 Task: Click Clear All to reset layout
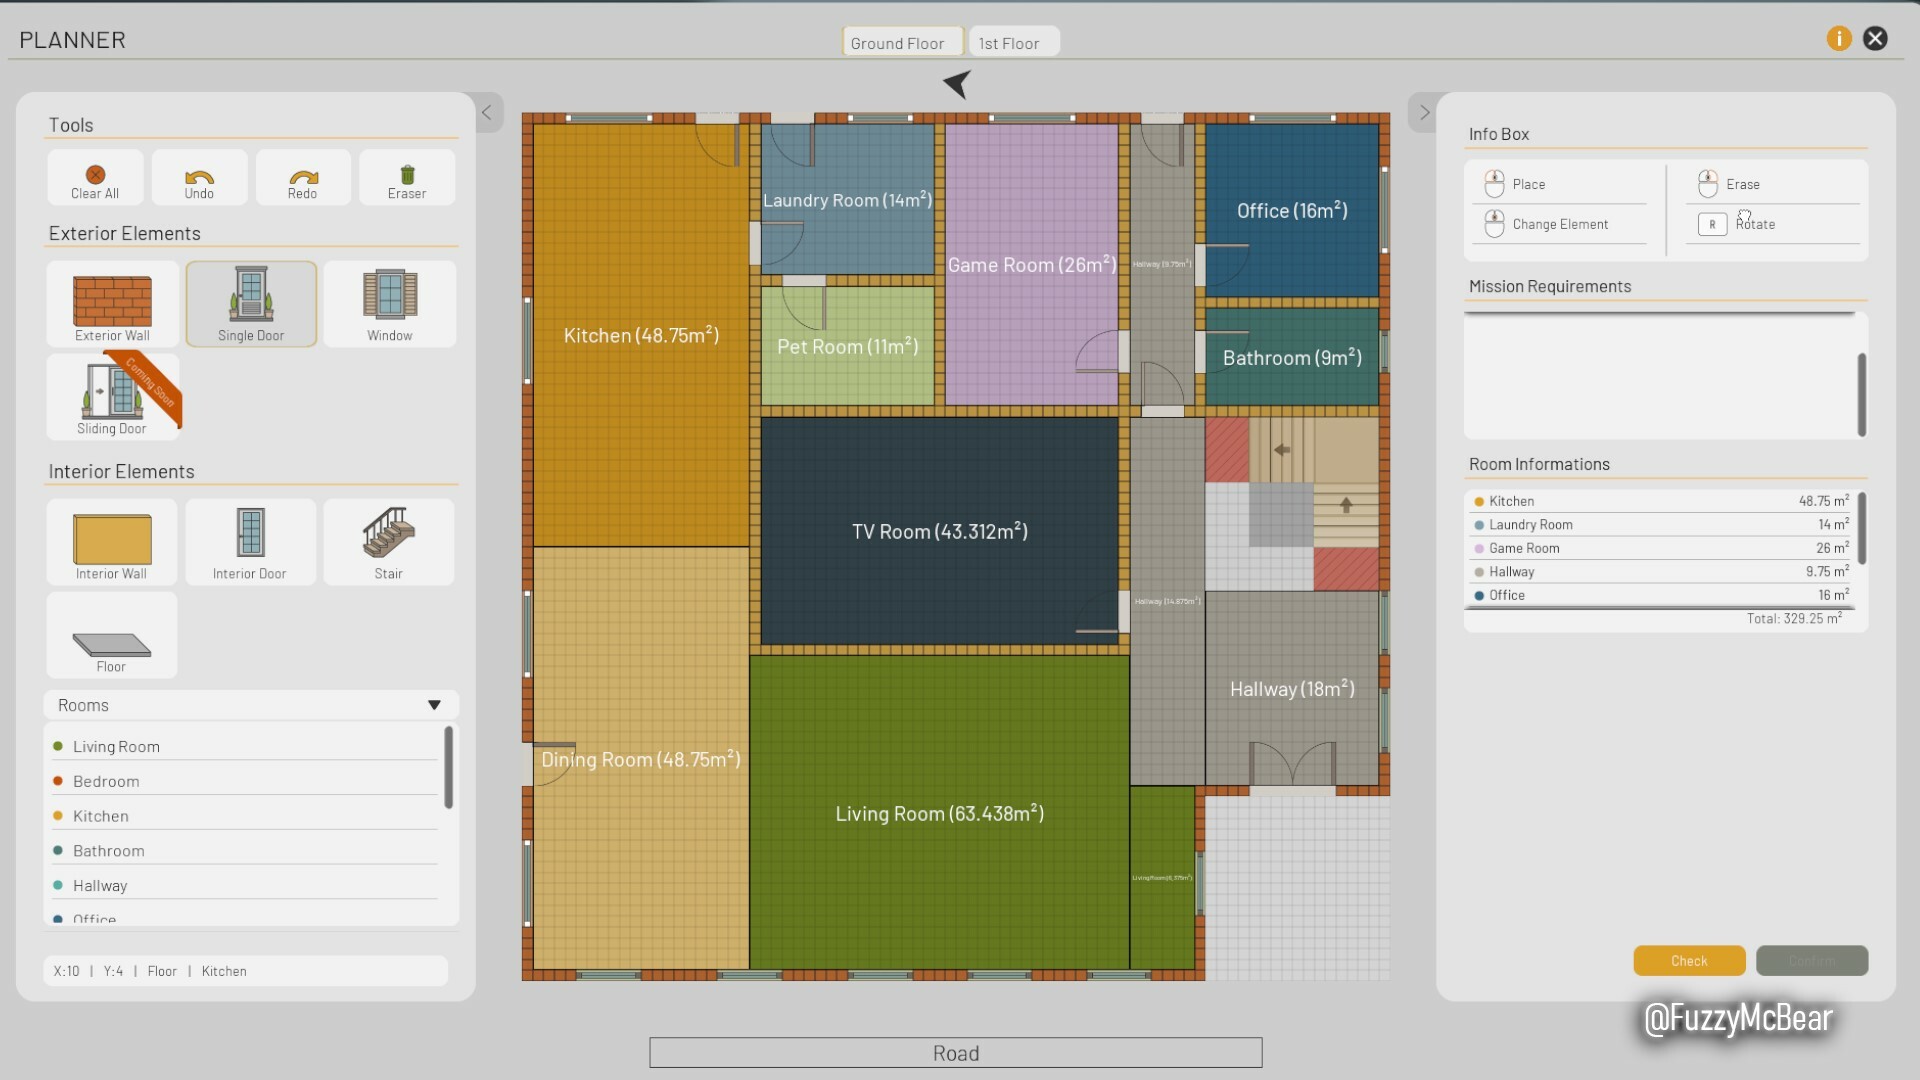[x=95, y=177]
